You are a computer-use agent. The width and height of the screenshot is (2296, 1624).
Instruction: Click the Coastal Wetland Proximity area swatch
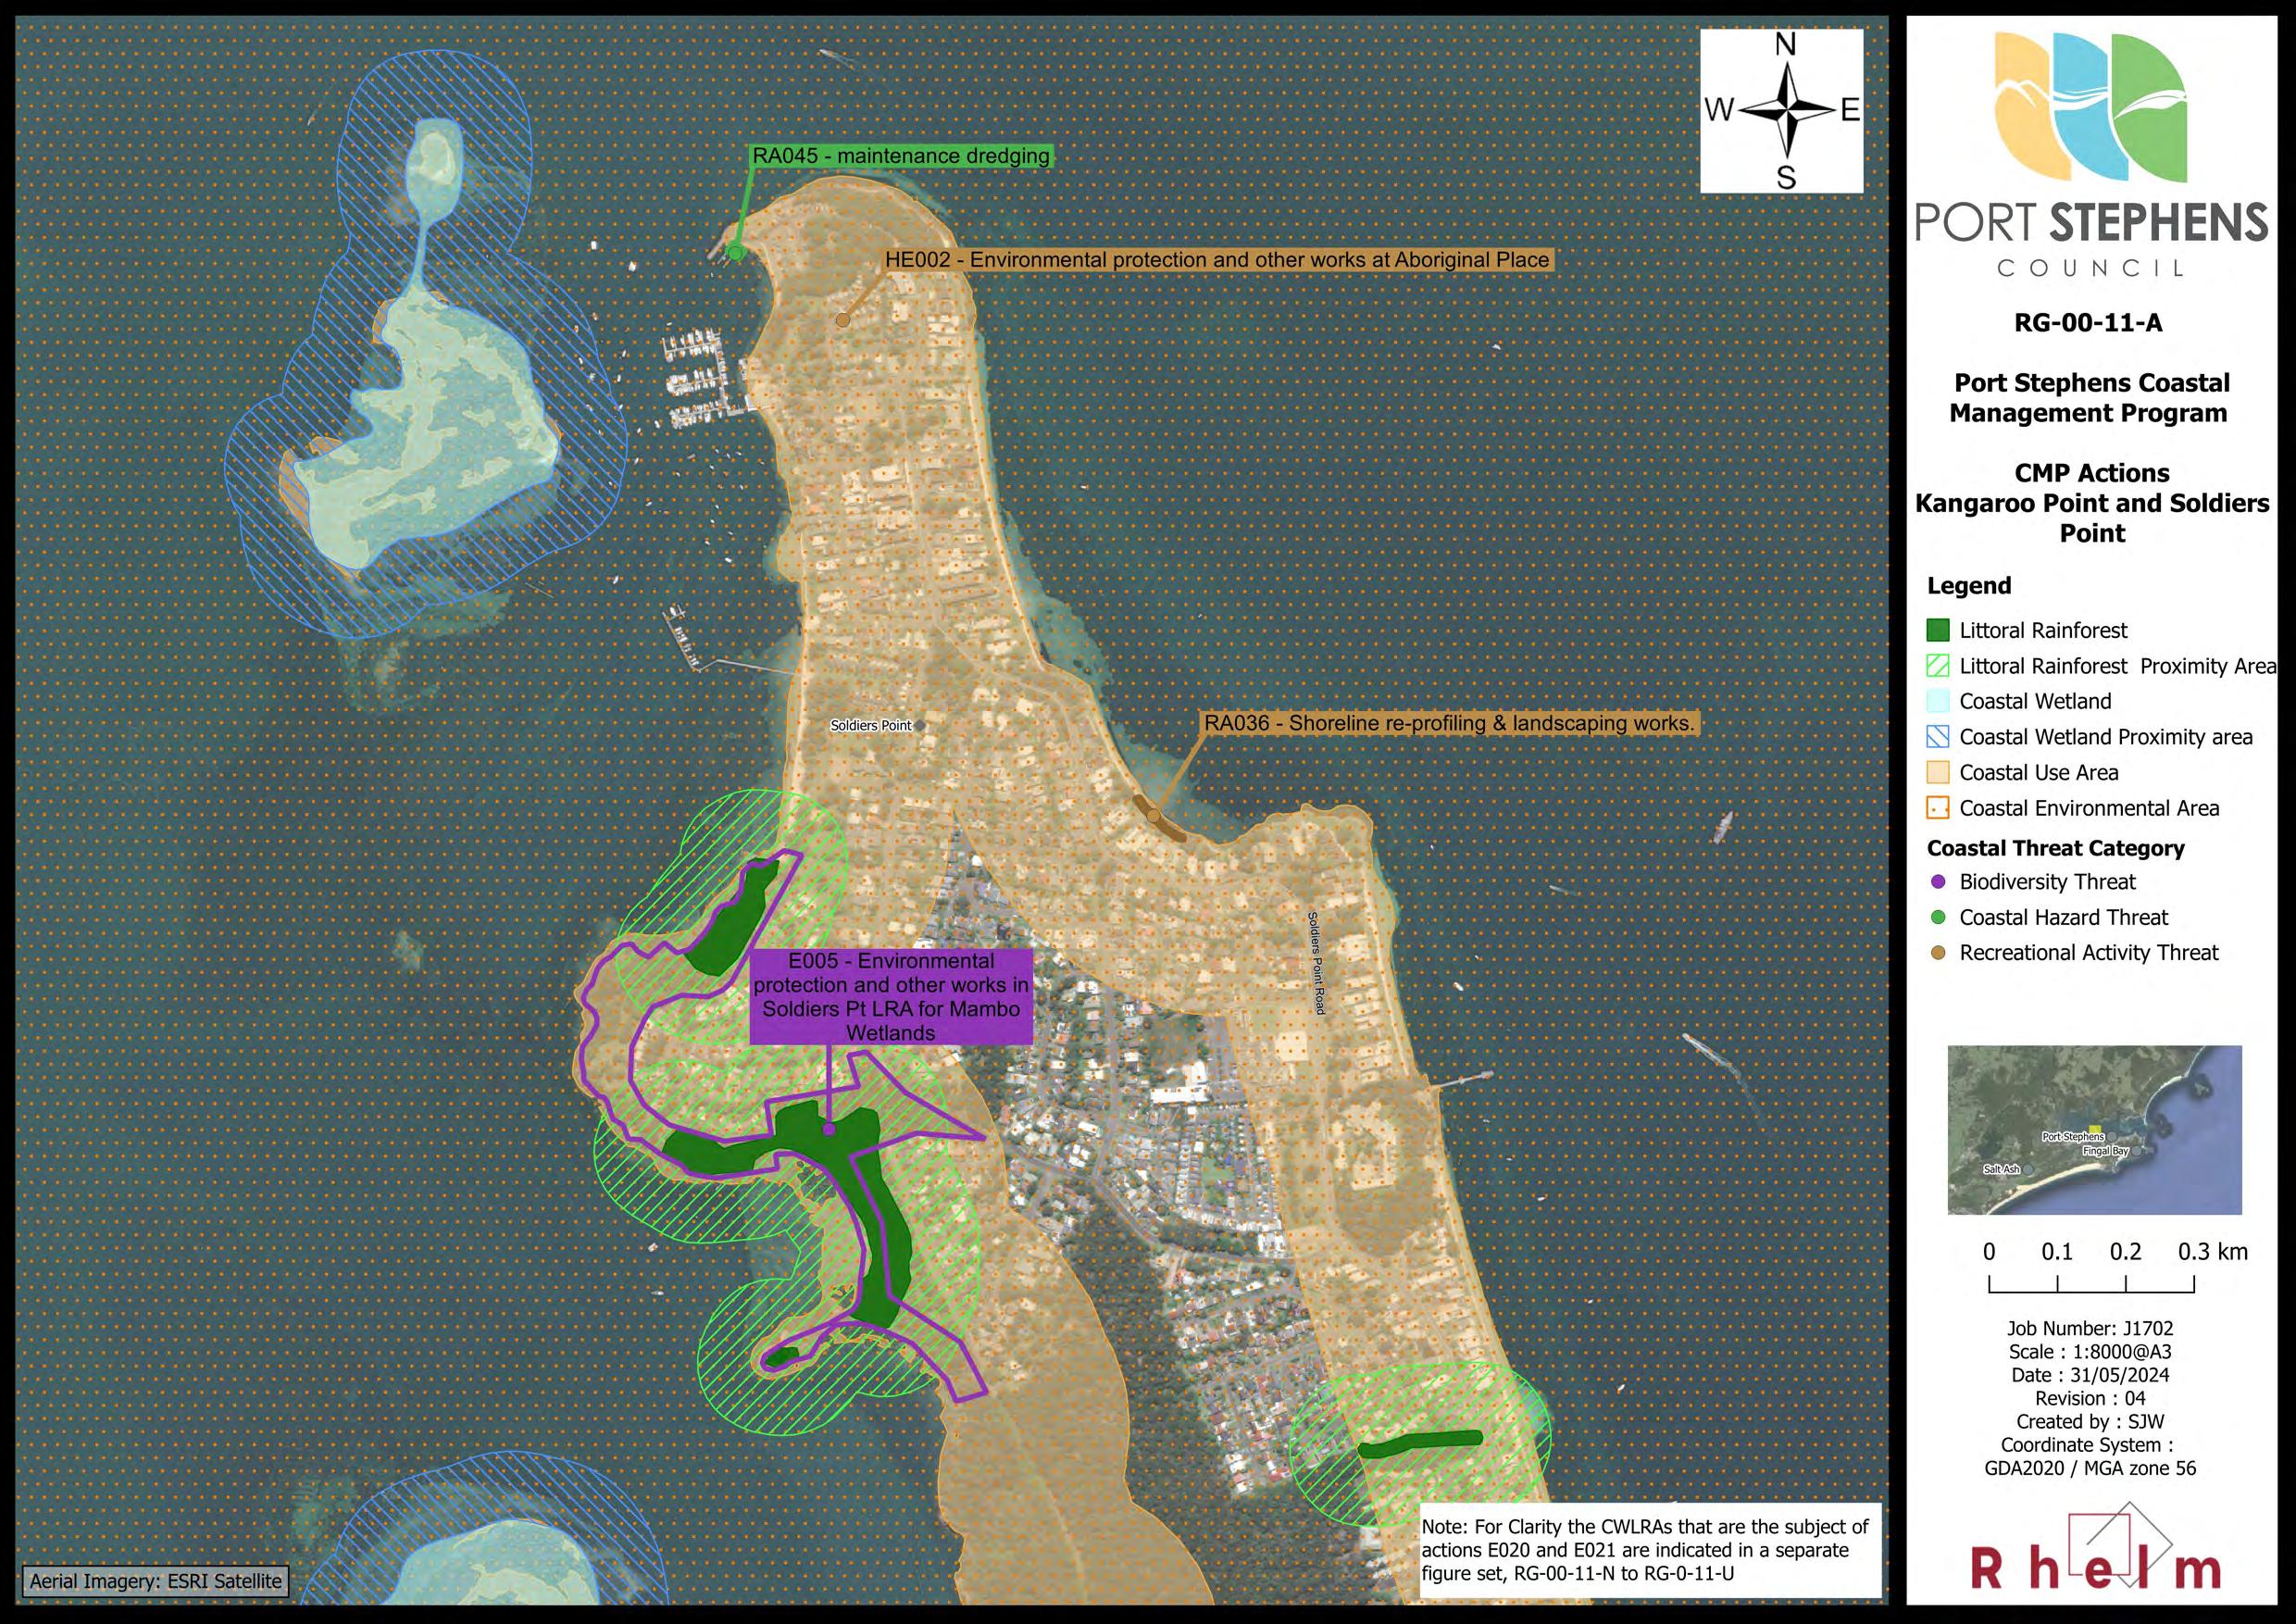point(1938,737)
